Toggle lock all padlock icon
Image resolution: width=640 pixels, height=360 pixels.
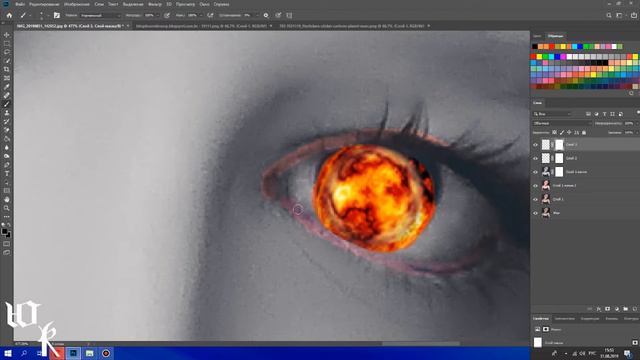[x=584, y=132]
